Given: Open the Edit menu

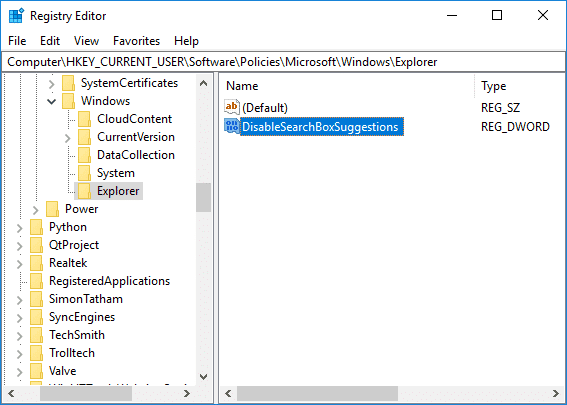Looking at the screenshot, I should point(50,41).
